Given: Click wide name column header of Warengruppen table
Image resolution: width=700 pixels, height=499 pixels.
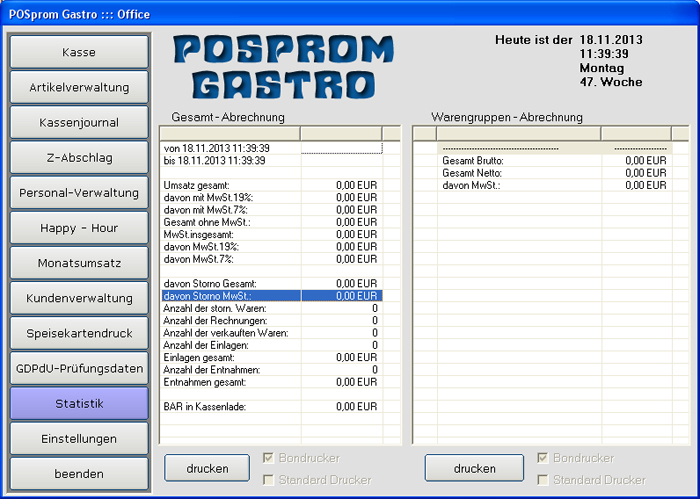Looking at the screenshot, I should coord(519,133).
